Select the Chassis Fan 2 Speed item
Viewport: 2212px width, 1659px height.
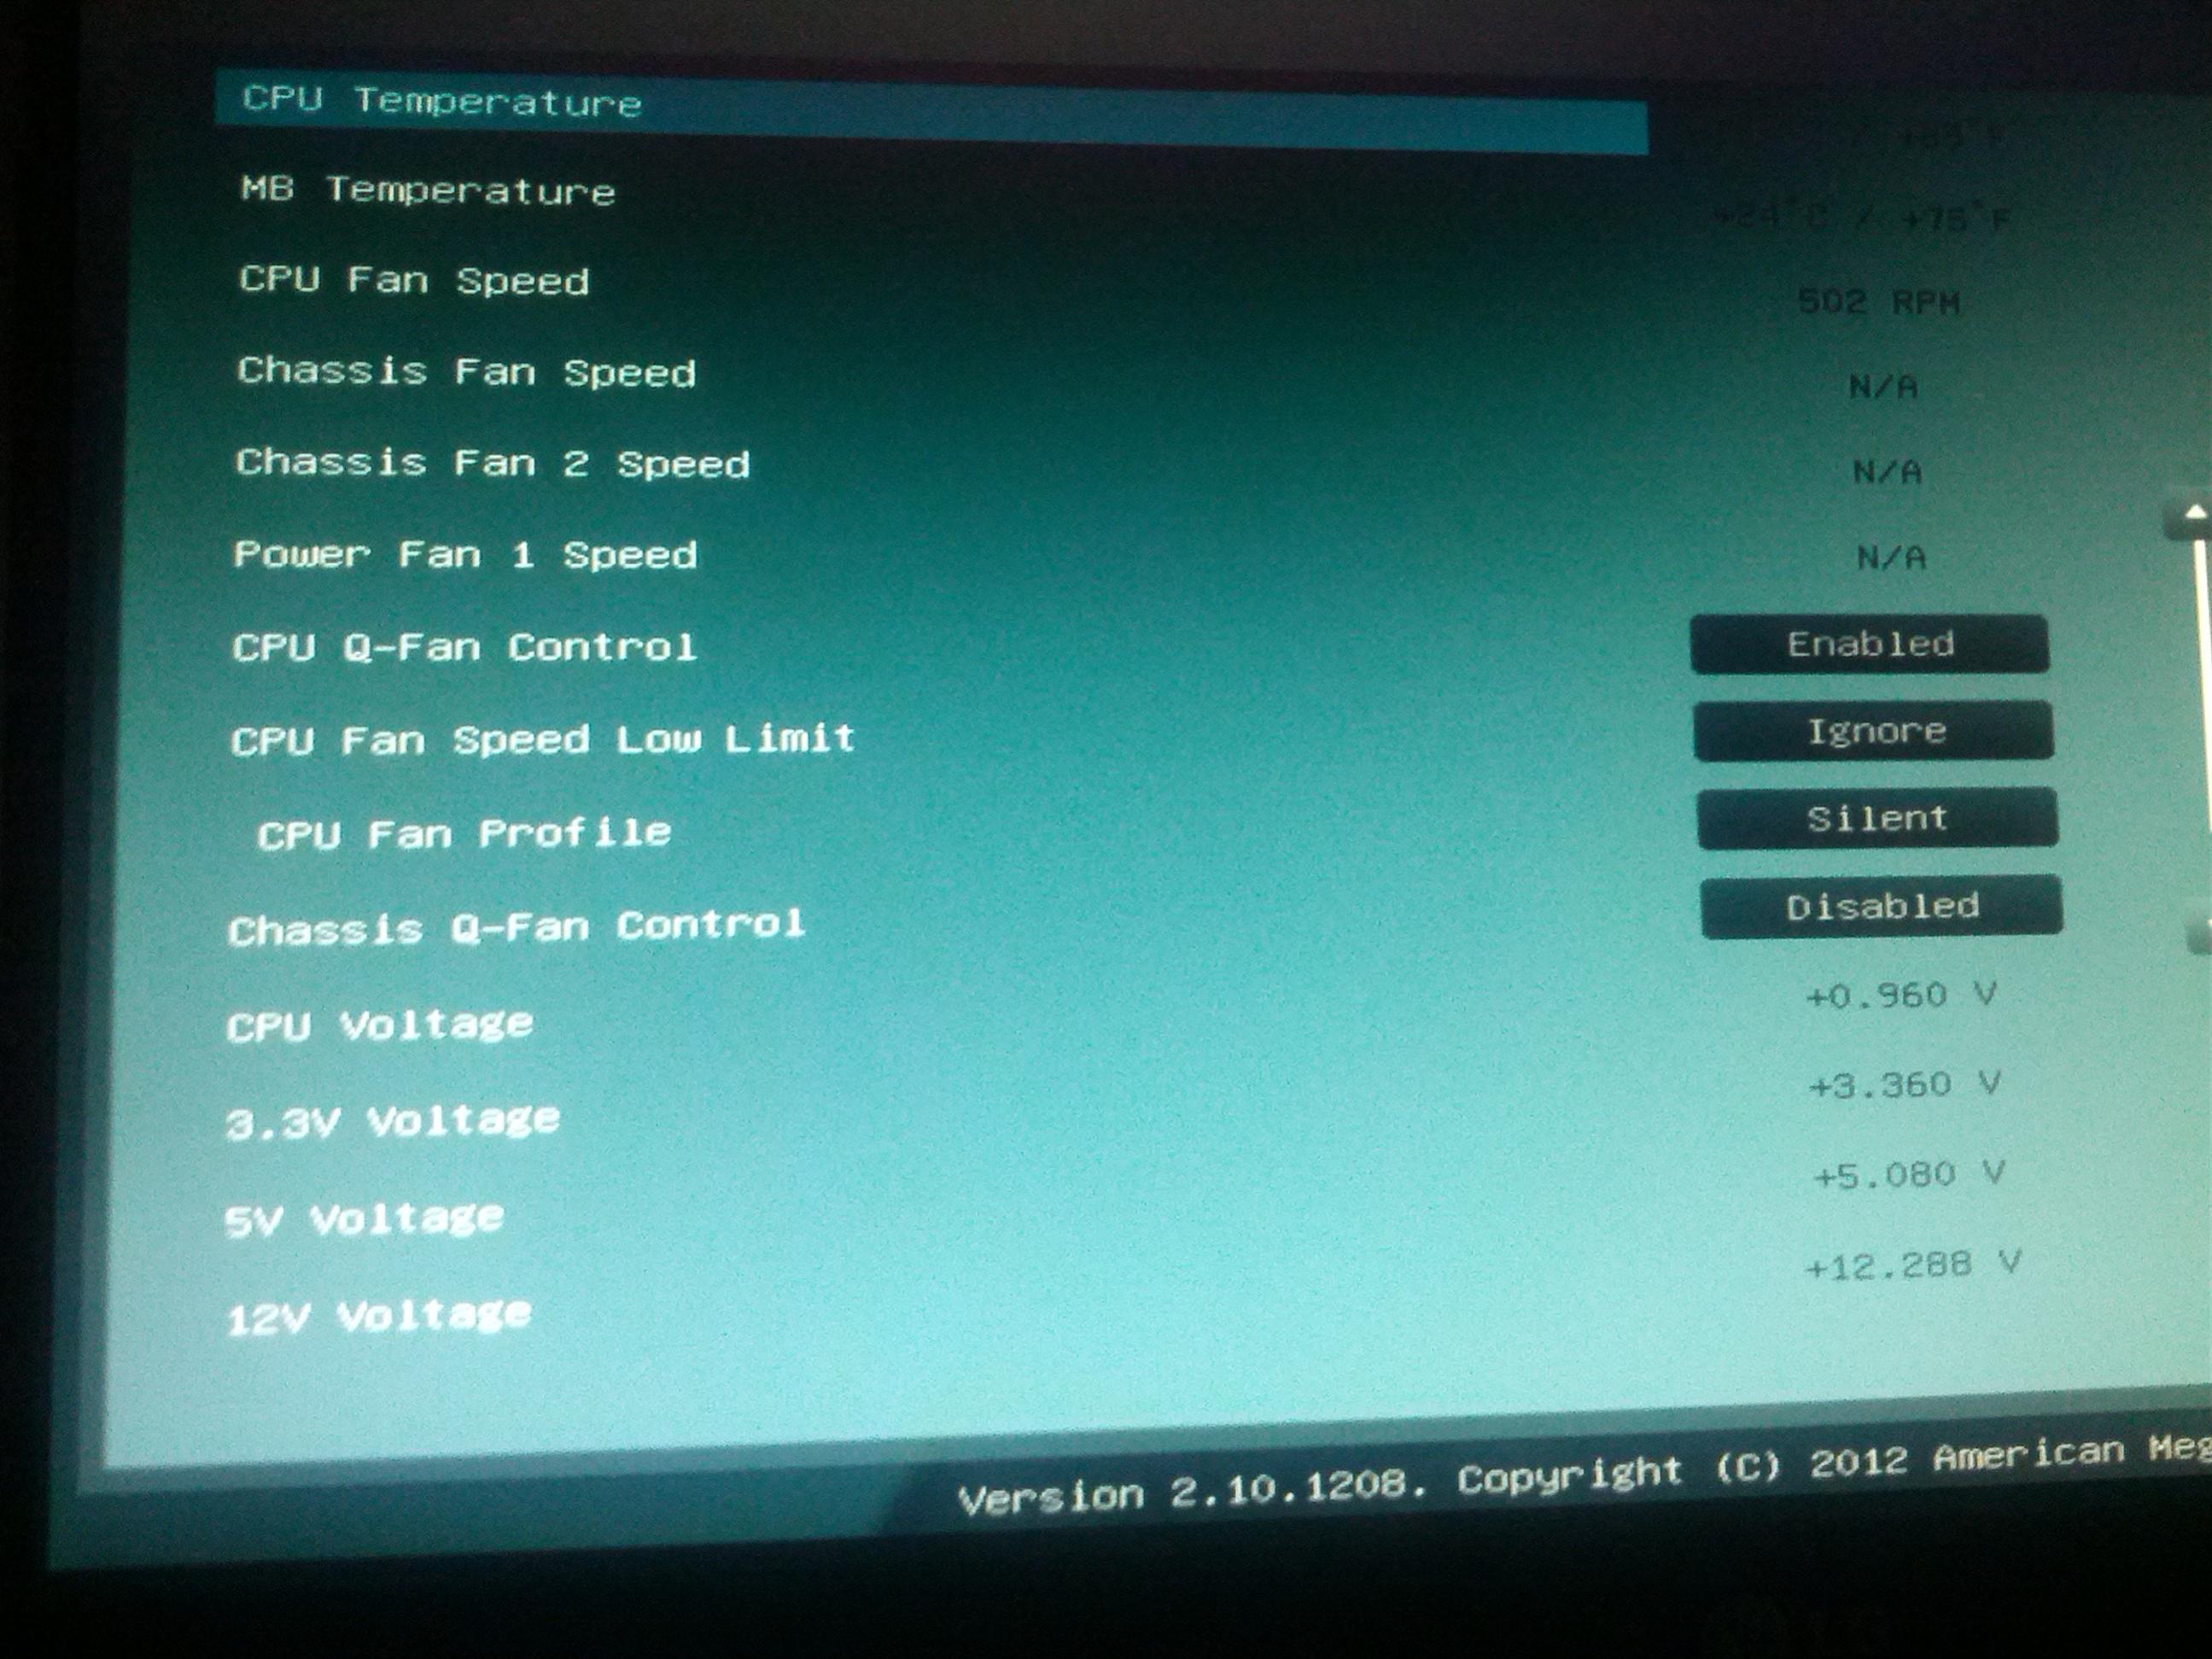[x=492, y=464]
